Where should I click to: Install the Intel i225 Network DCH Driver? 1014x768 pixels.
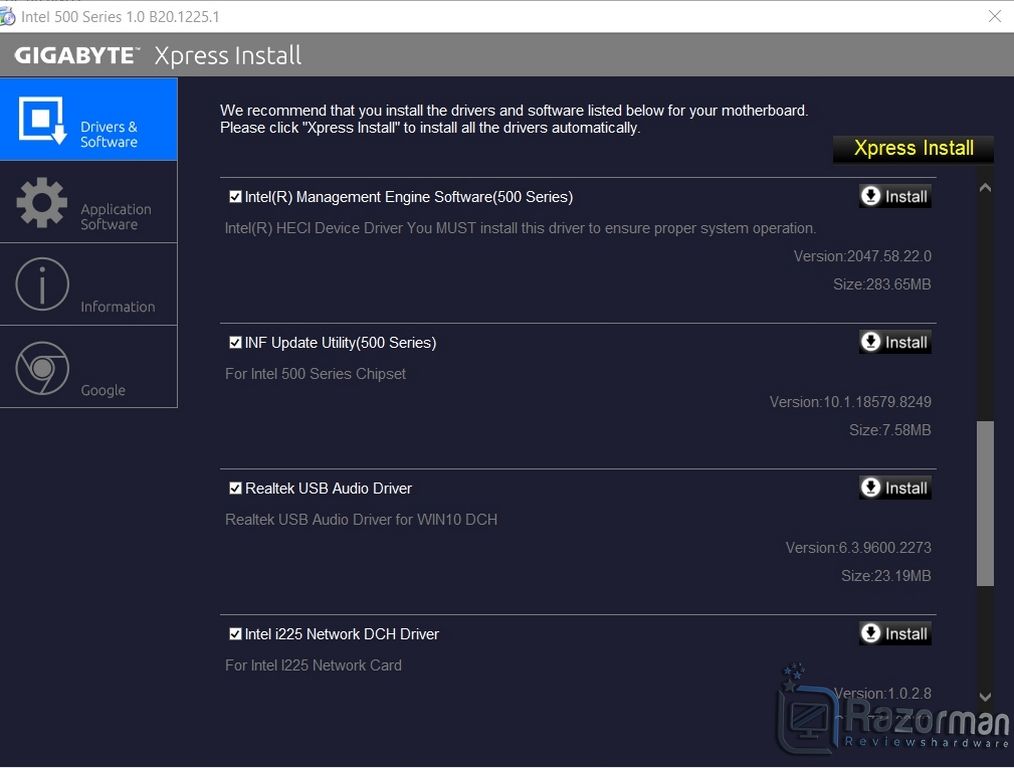(895, 633)
